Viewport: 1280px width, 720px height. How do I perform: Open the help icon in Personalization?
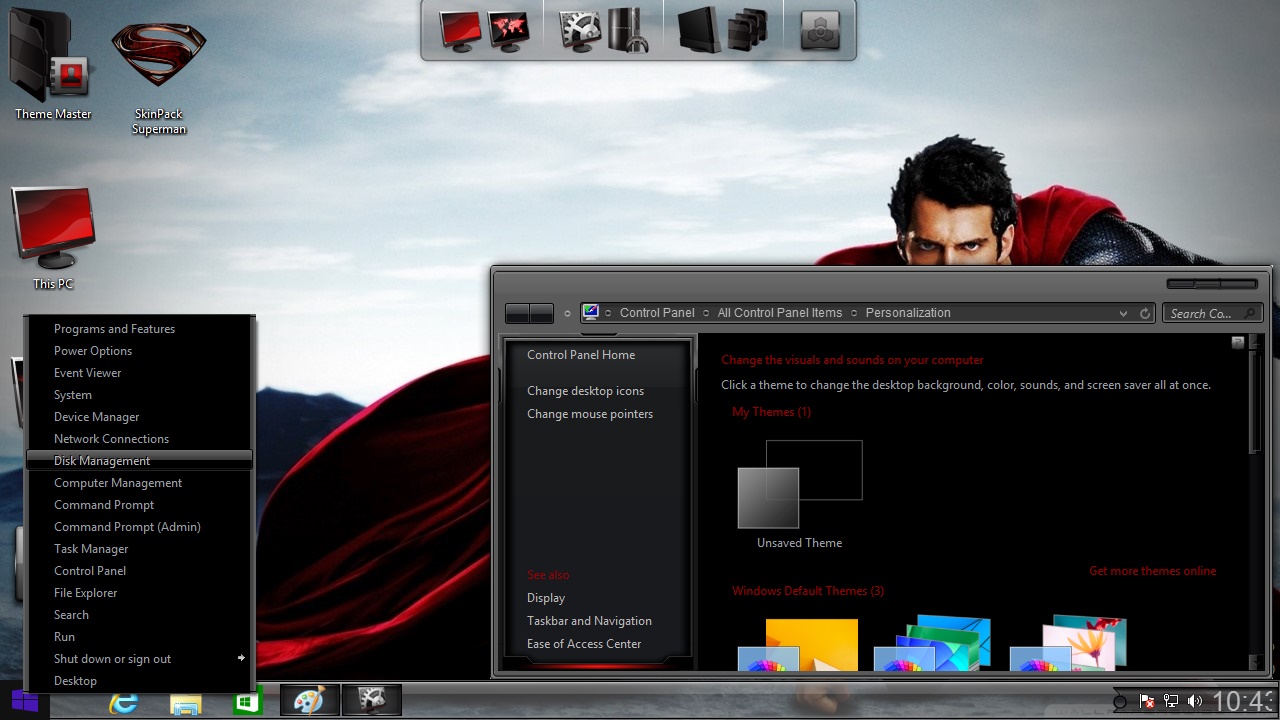[x=1238, y=342]
